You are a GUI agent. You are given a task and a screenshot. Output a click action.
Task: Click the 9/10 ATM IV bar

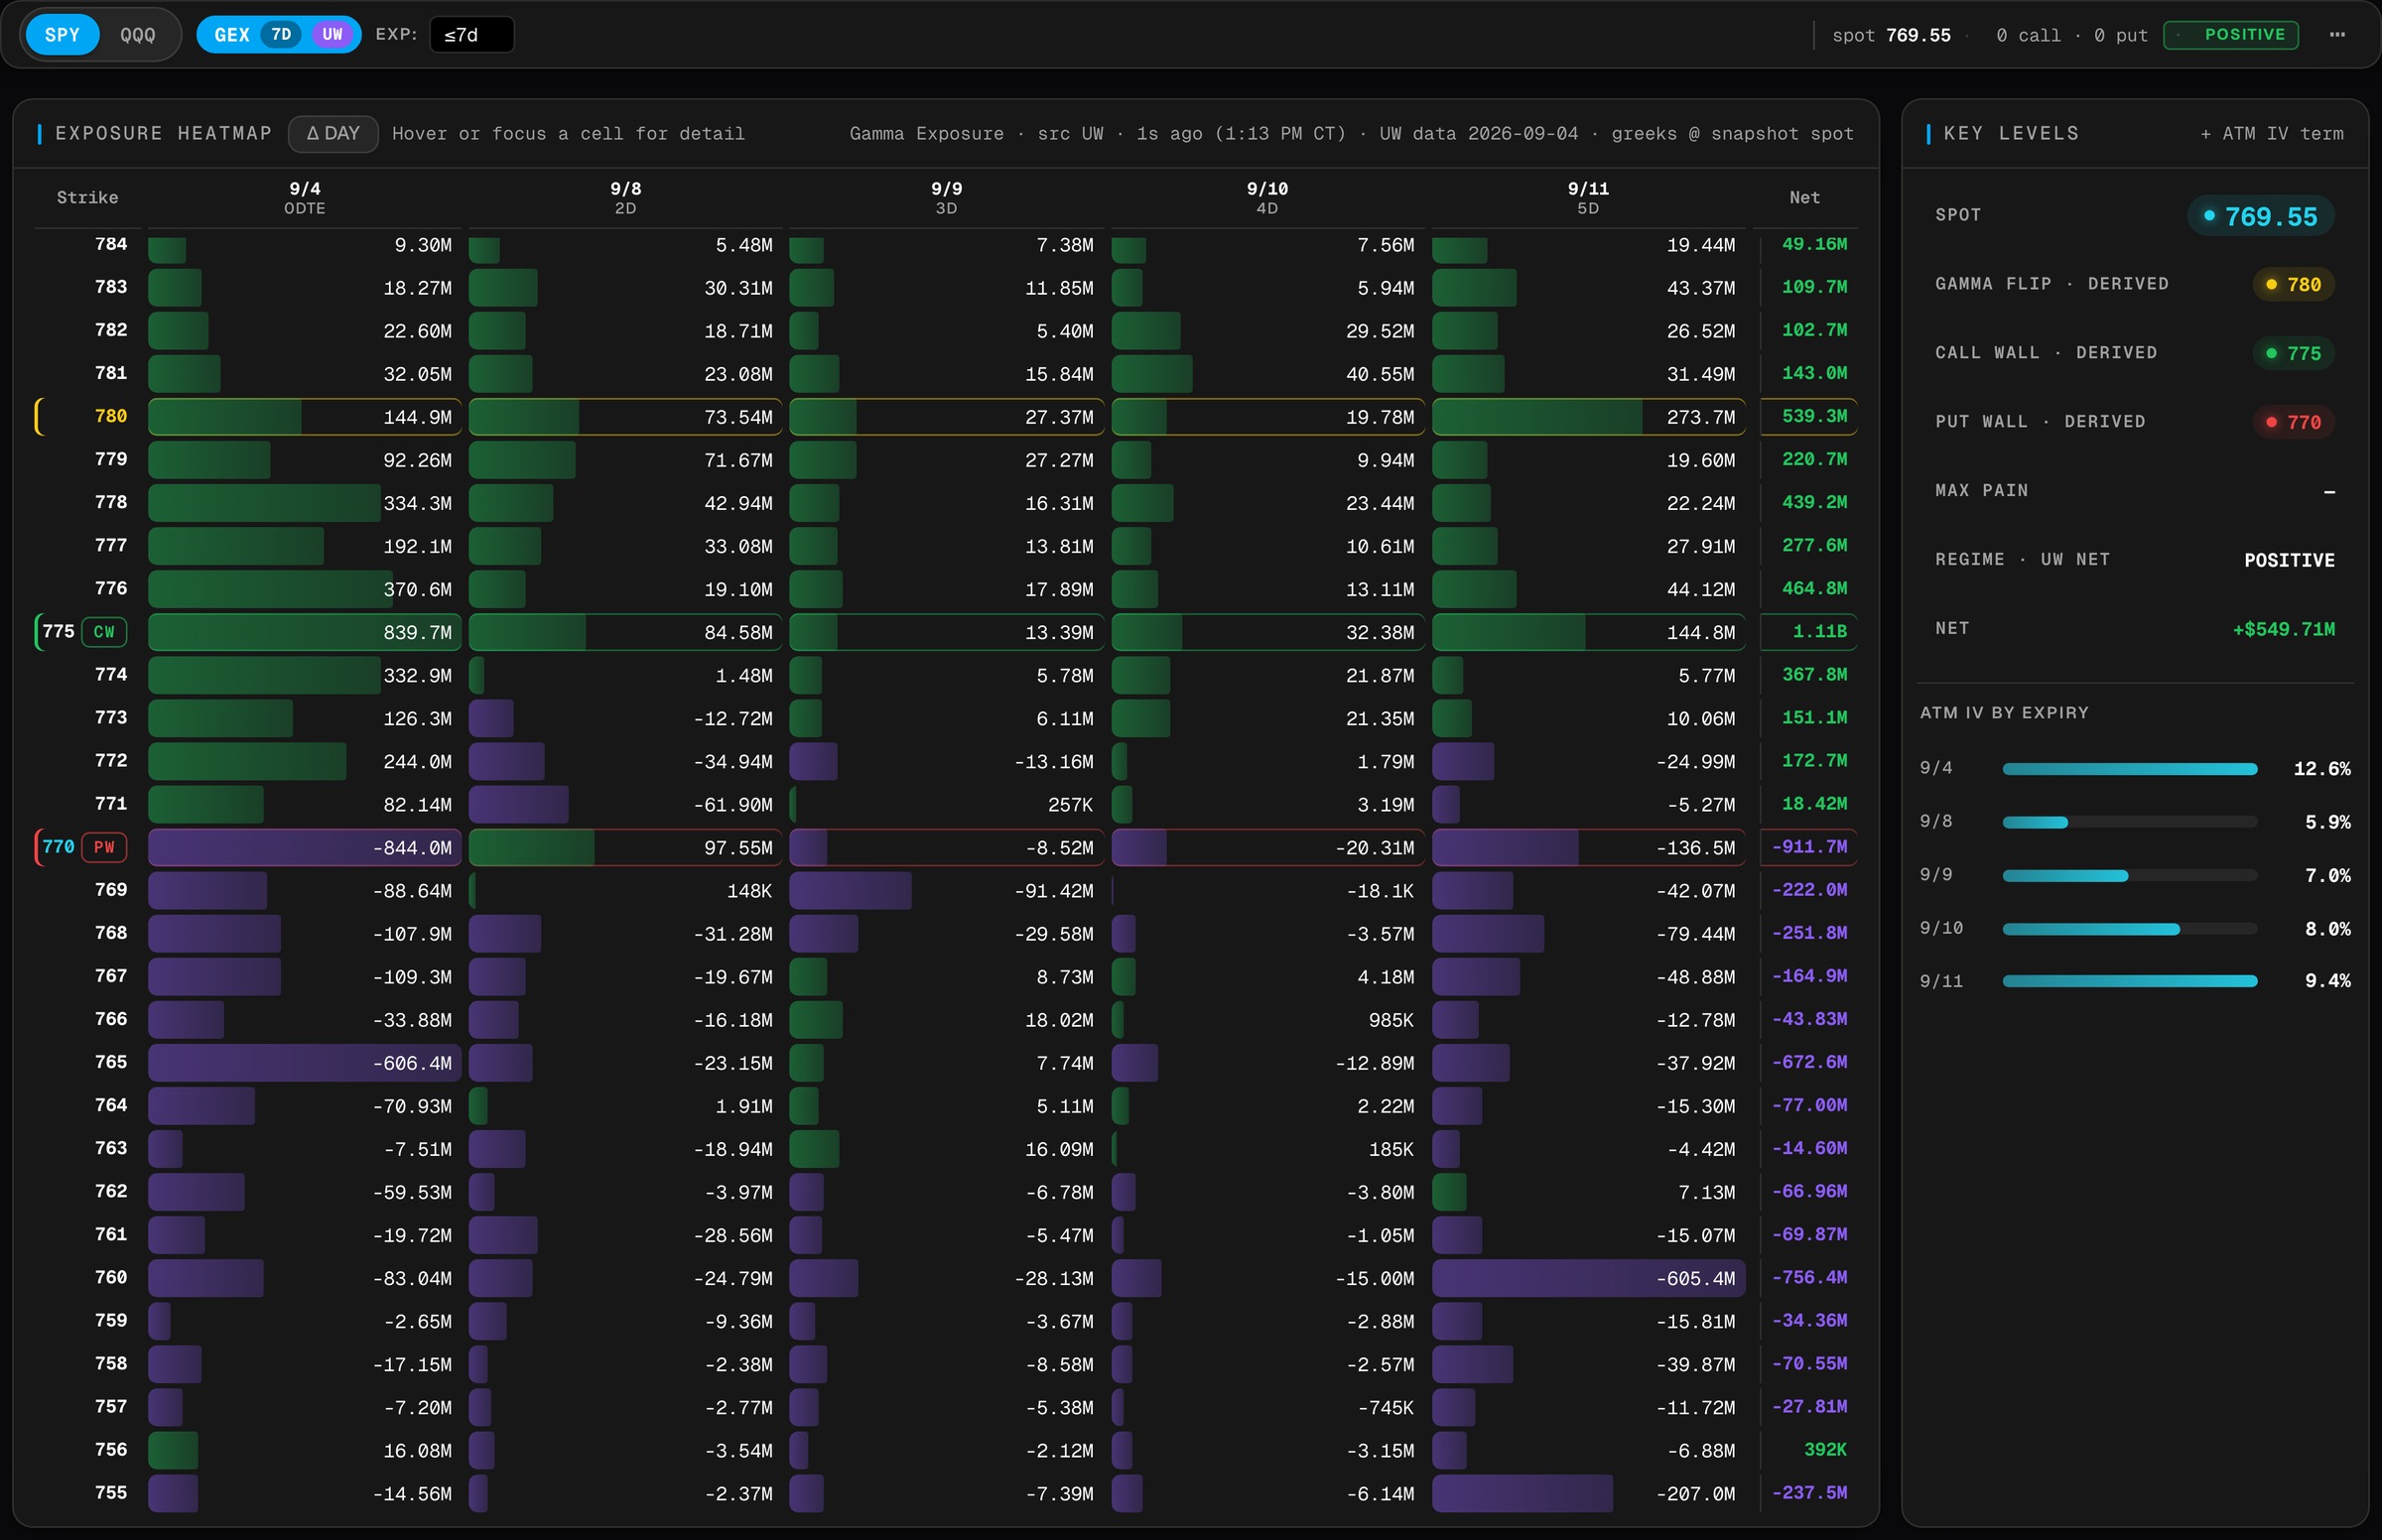(2130, 929)
